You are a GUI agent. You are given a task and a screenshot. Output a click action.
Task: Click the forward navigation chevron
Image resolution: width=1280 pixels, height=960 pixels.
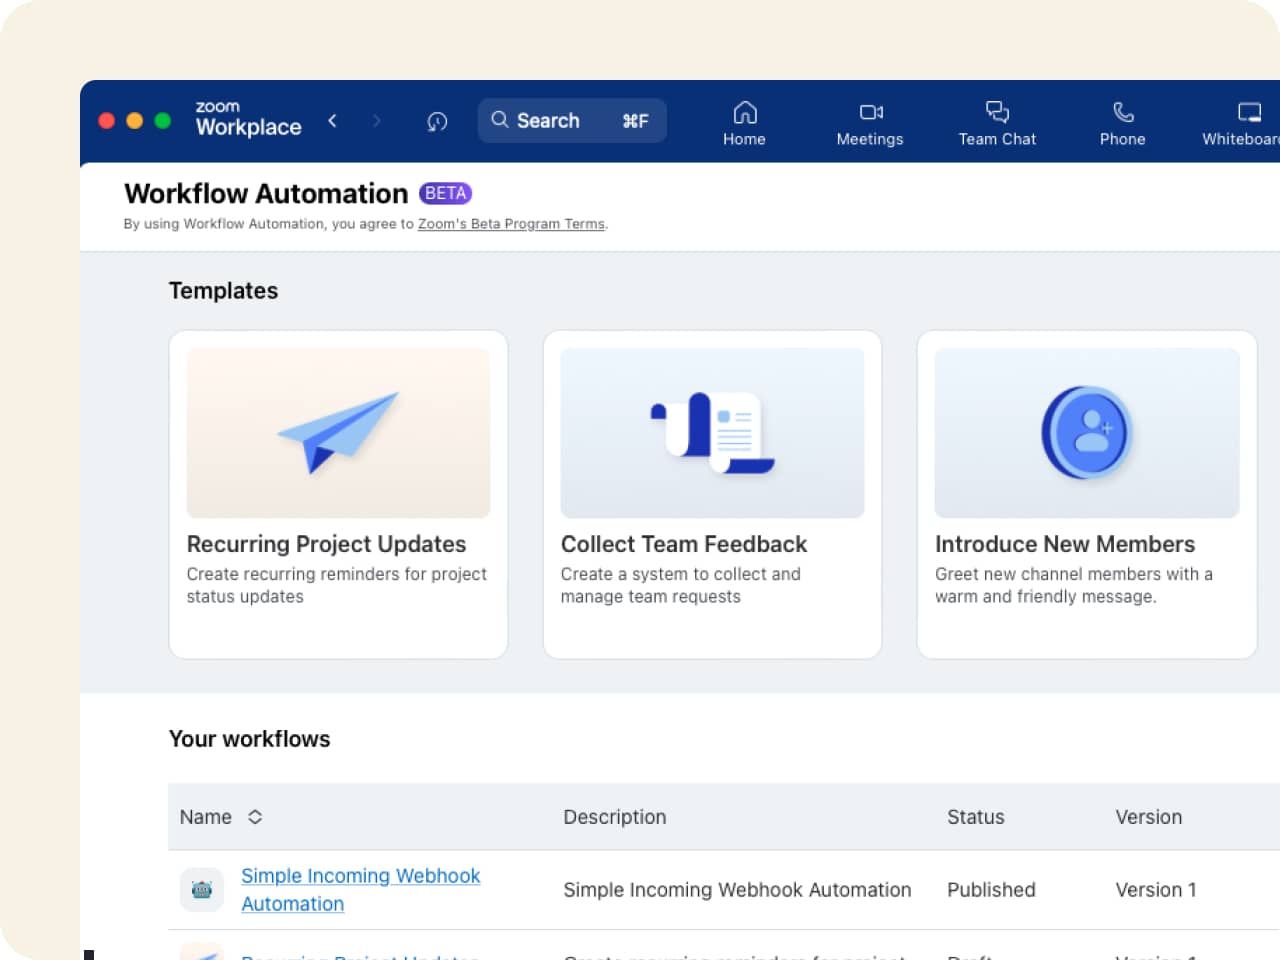(377, 120)
